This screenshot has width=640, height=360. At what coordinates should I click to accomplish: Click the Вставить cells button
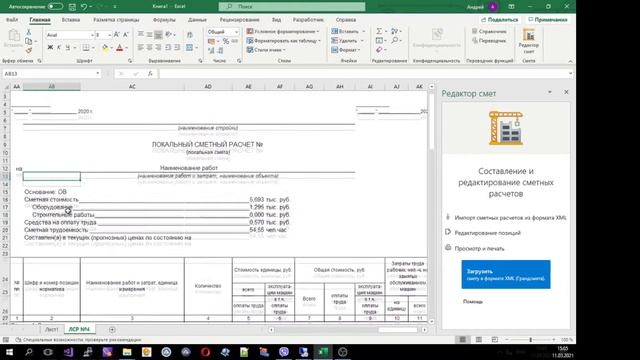345,31
